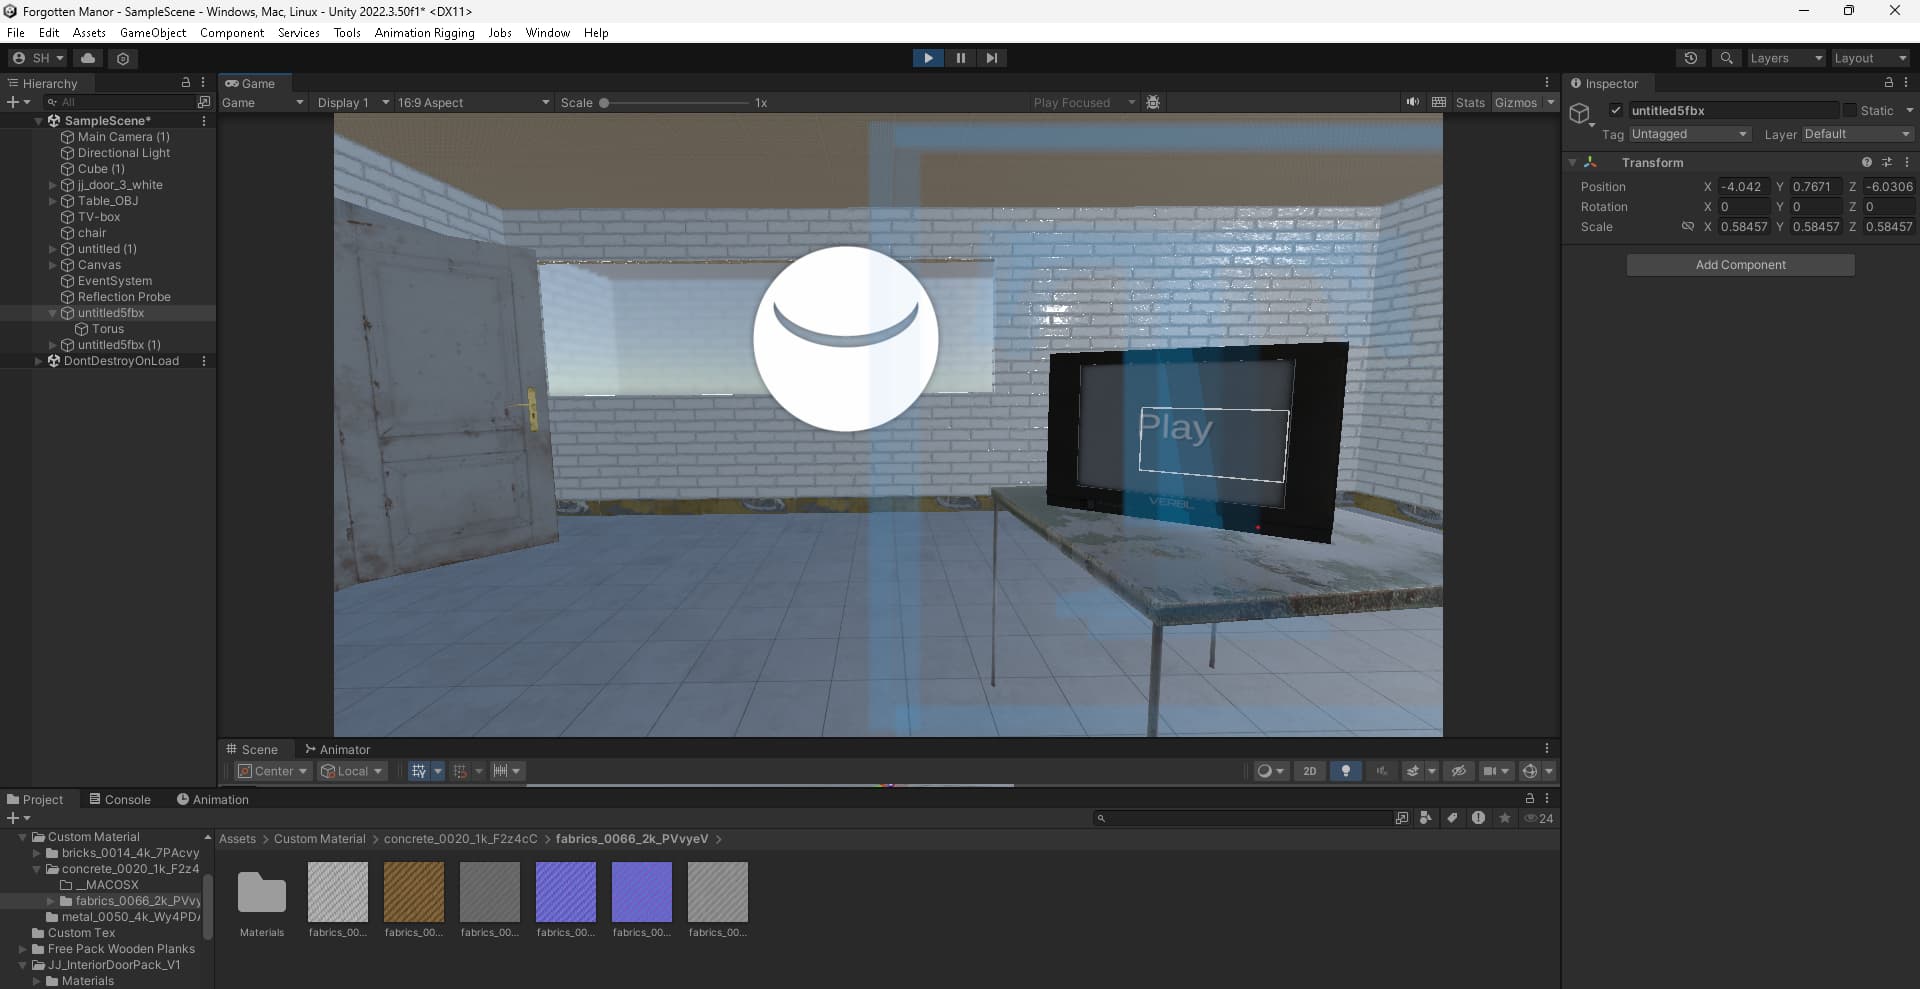
Task: Mute game audio in the Game view toolbar
Action: 1413,101
